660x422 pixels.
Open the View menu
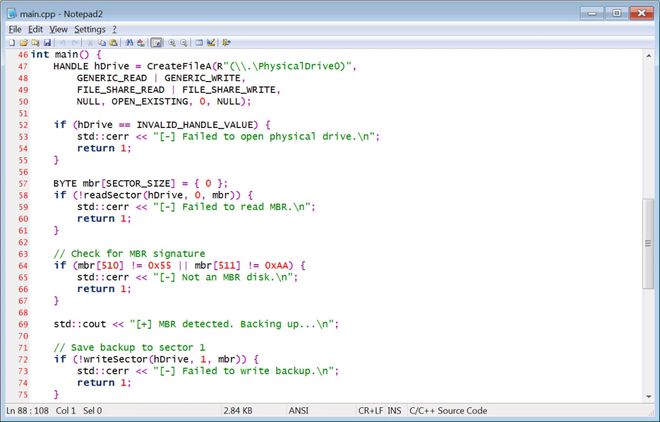[x=58, y=29]
